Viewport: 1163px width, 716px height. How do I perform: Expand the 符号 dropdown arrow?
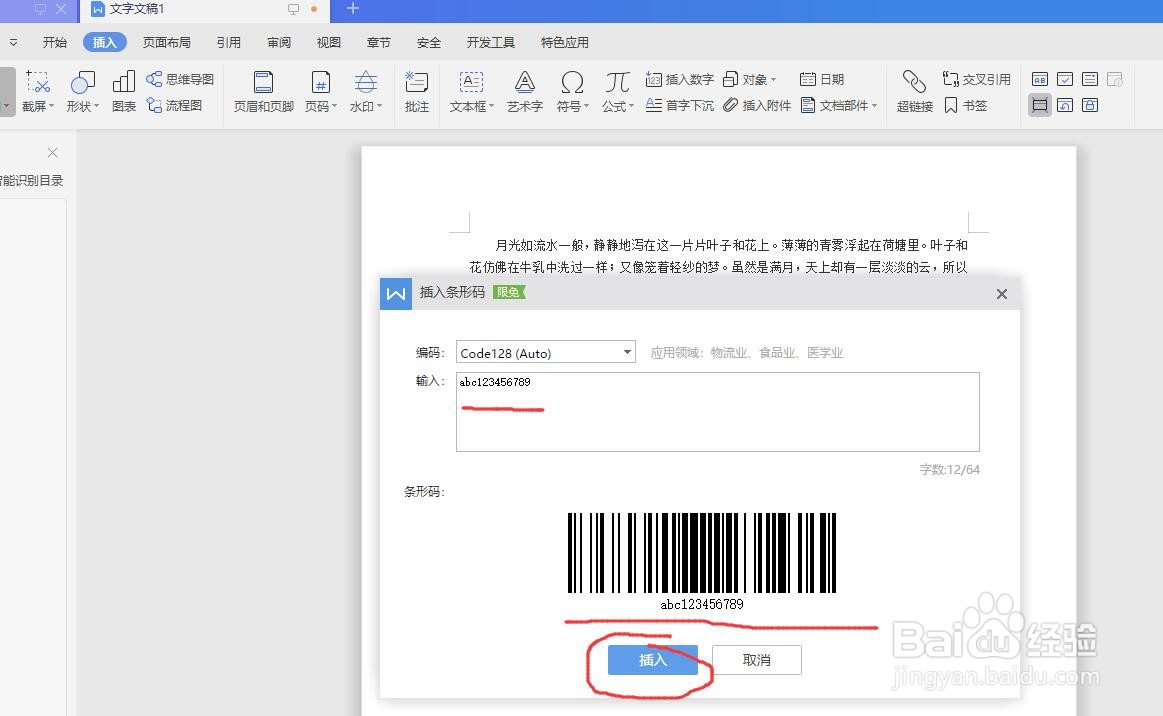tap(586, 106)
